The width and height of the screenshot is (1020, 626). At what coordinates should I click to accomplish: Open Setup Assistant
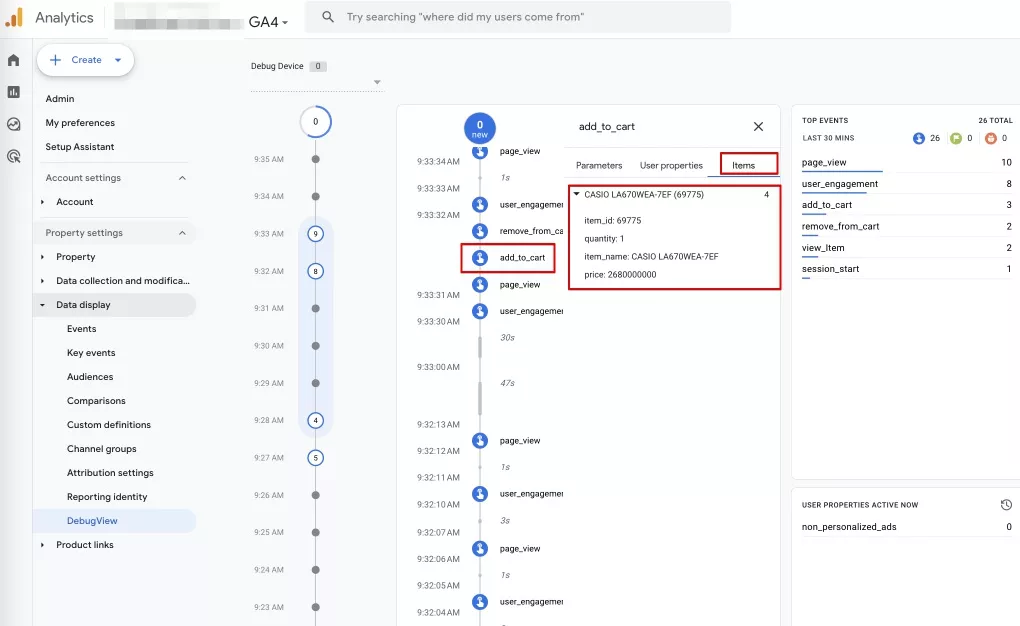point(79,147)
